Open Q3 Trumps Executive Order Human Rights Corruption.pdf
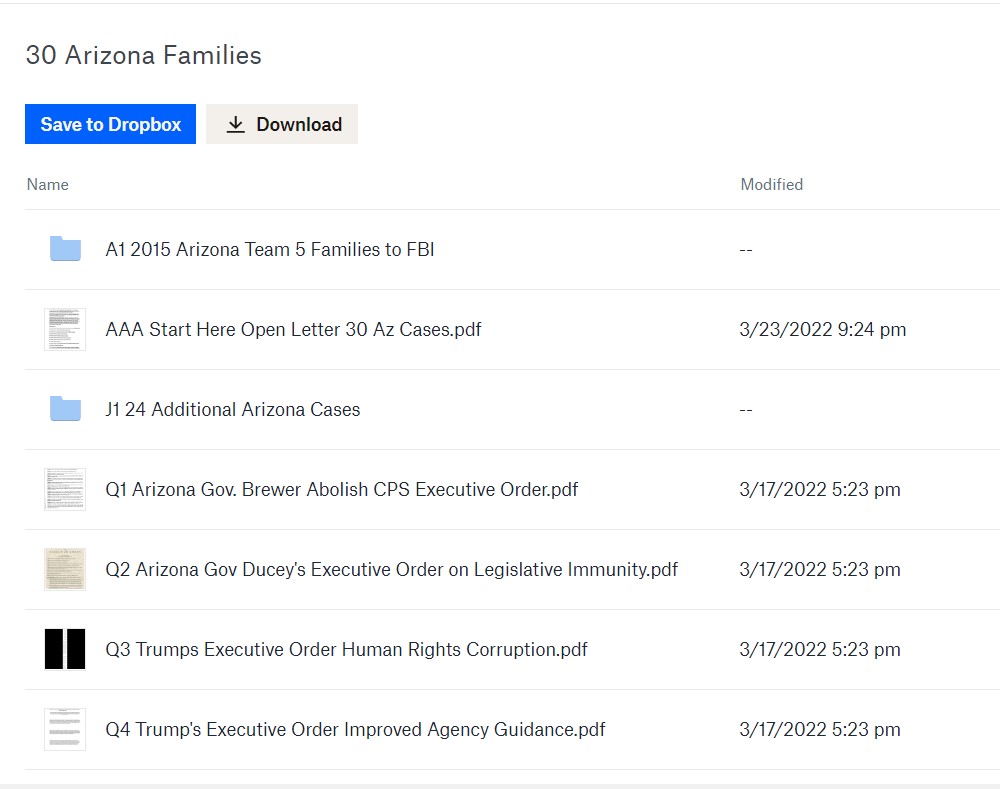The height and width of the screenshot is (789, 1000). (346, 649)
